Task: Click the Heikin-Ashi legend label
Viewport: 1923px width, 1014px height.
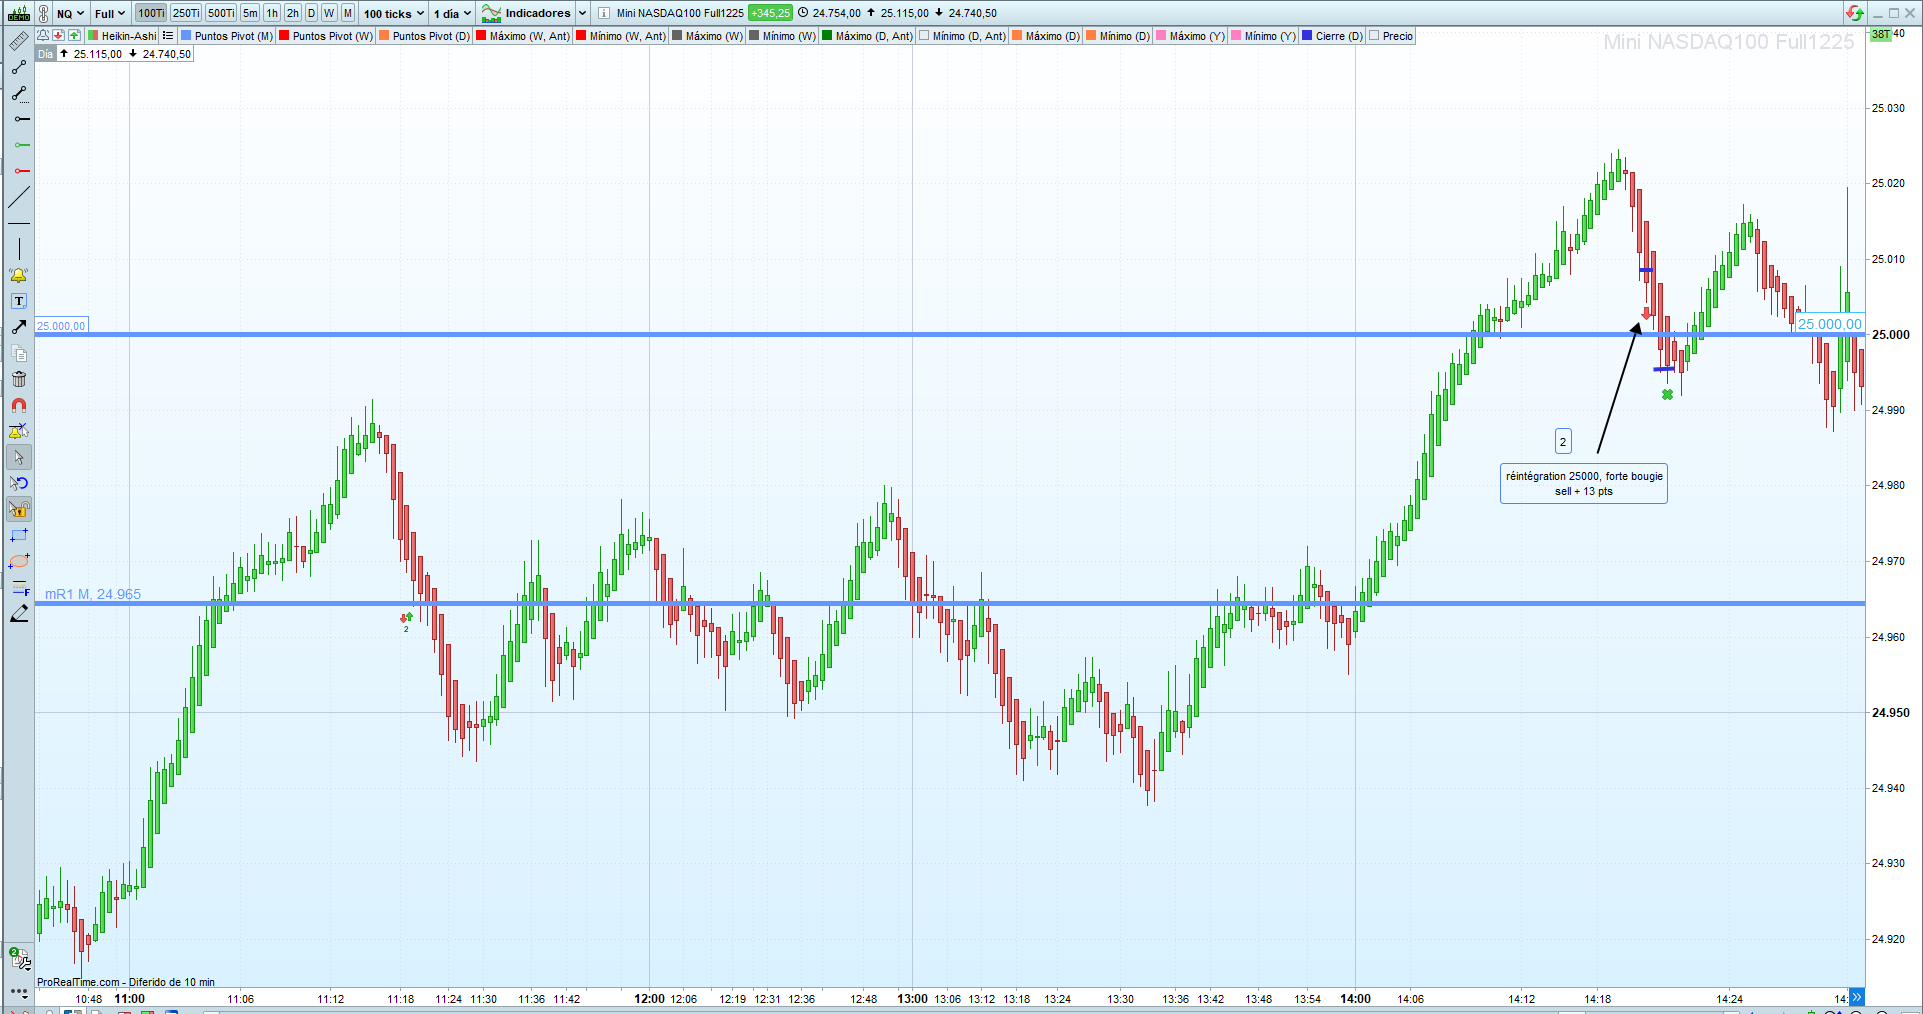Action: coord(129,36)
